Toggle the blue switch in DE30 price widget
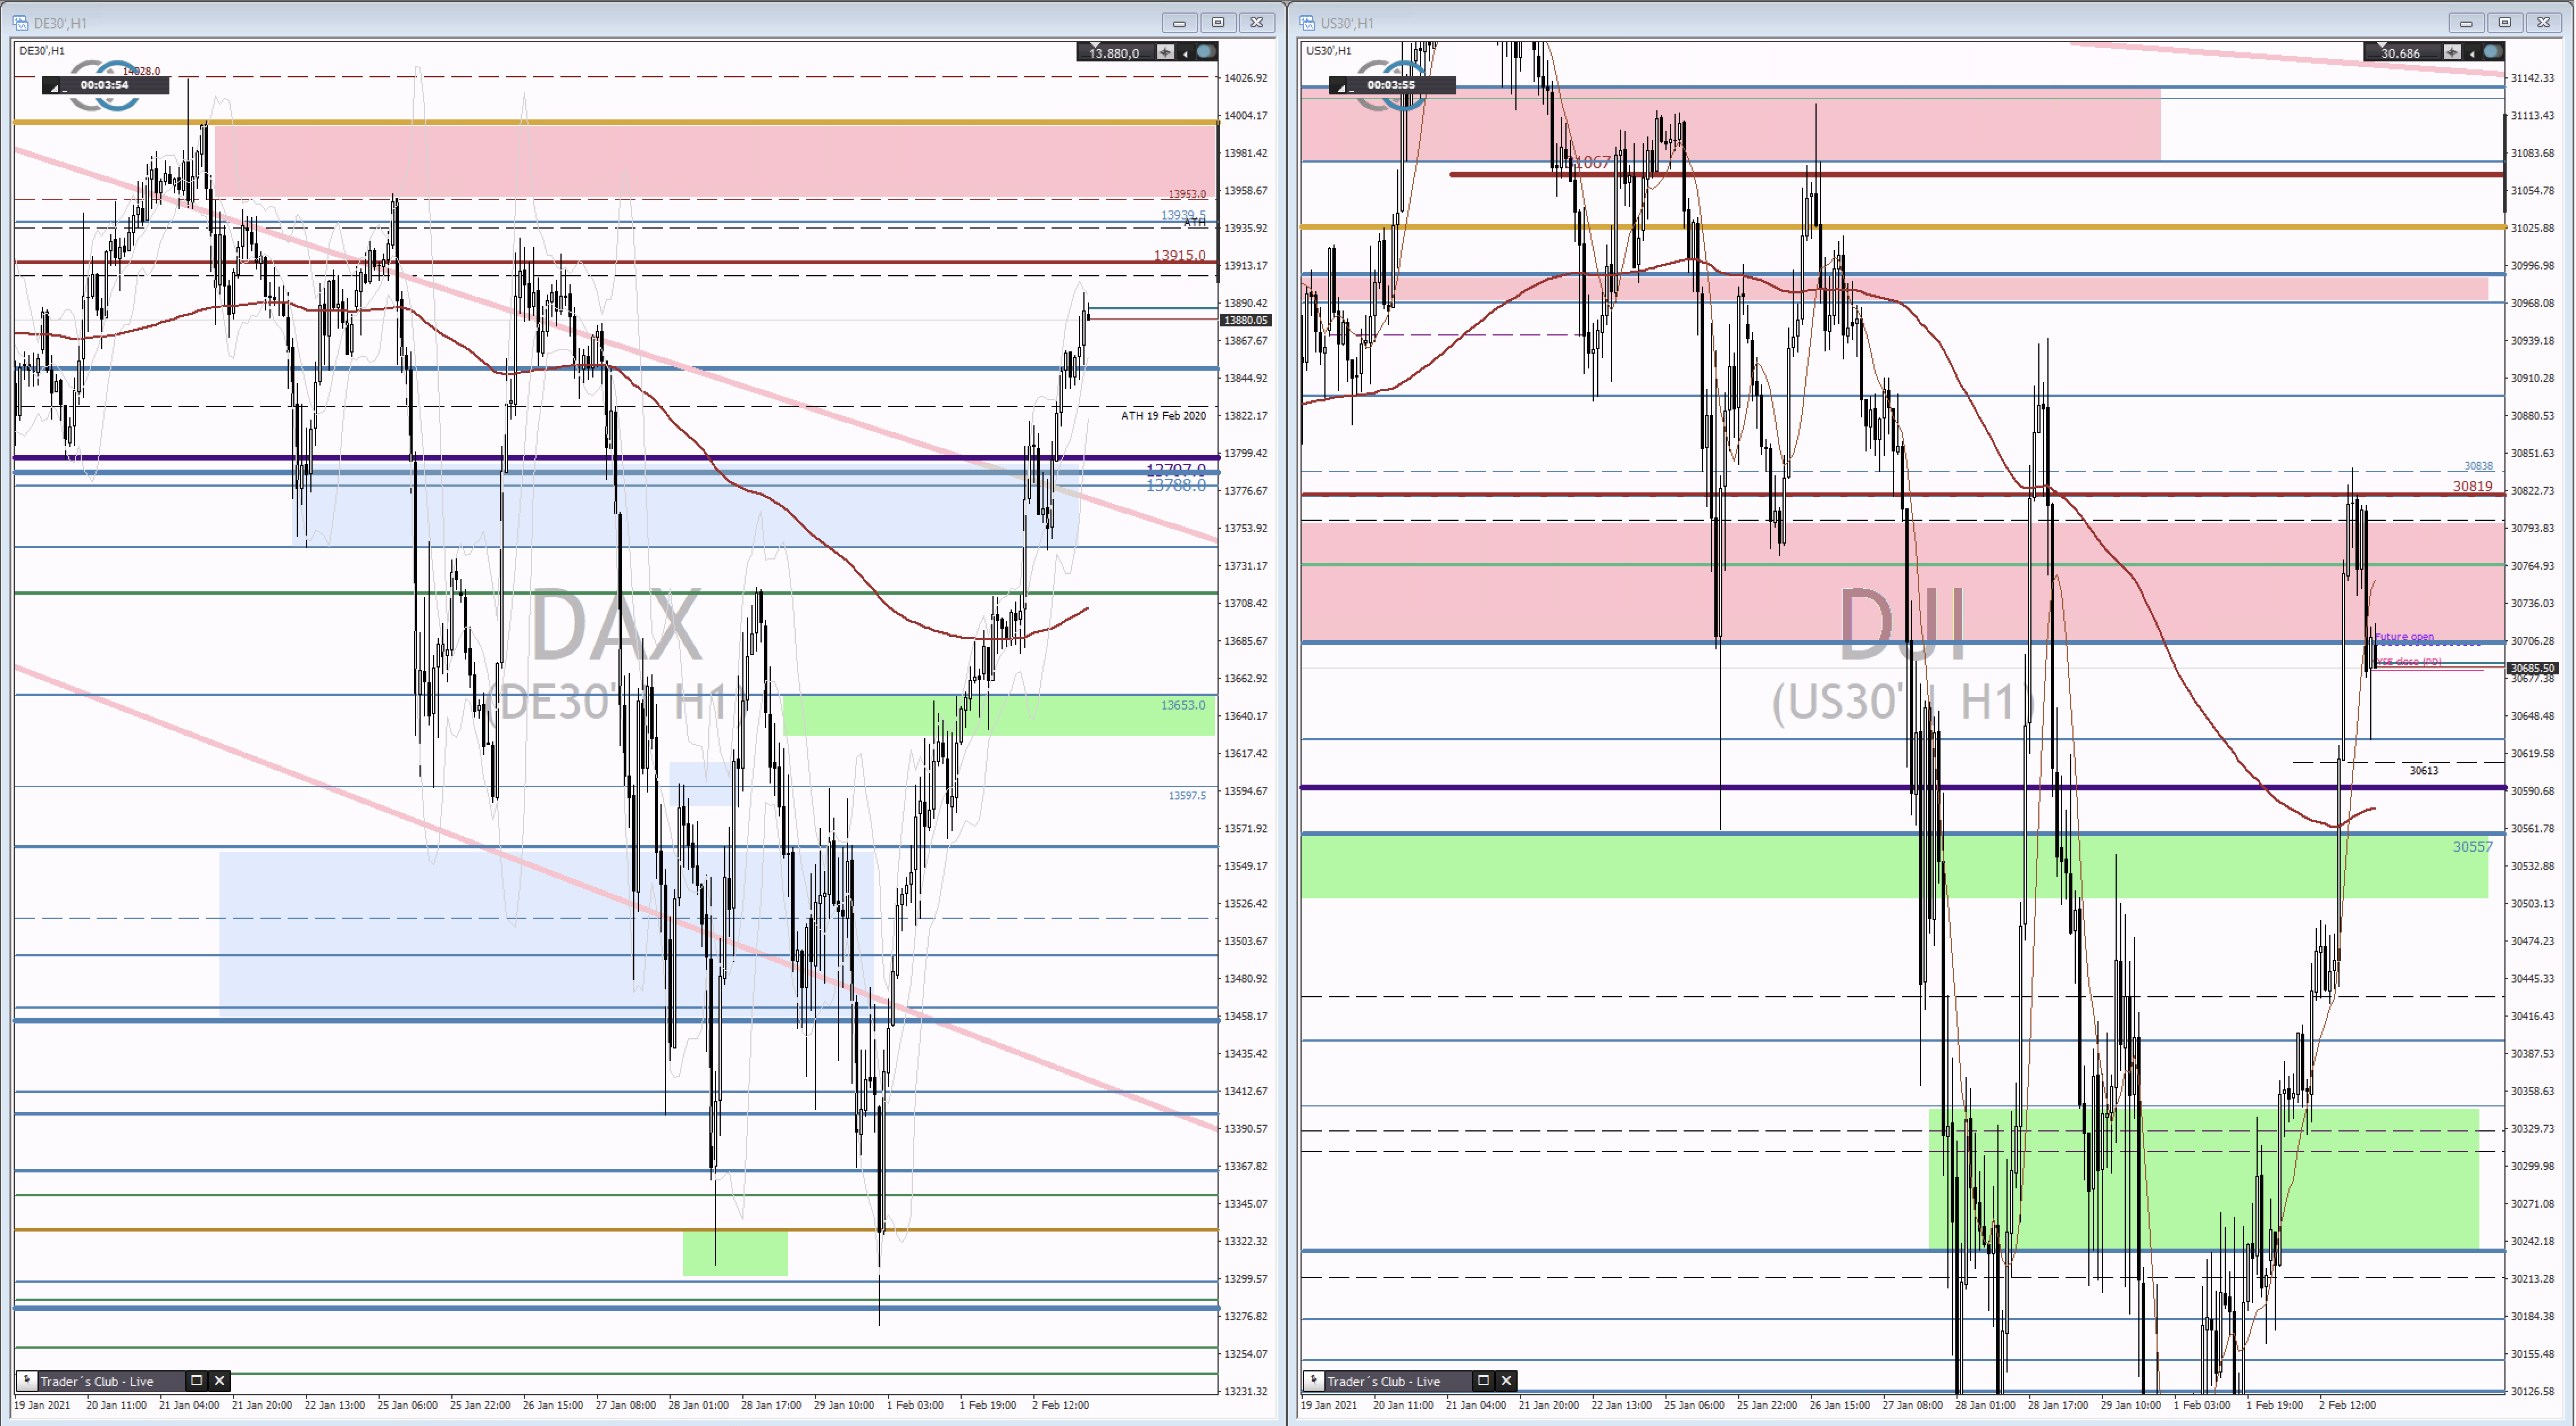2576x1426 pixels. click(x=1206, y=52)
